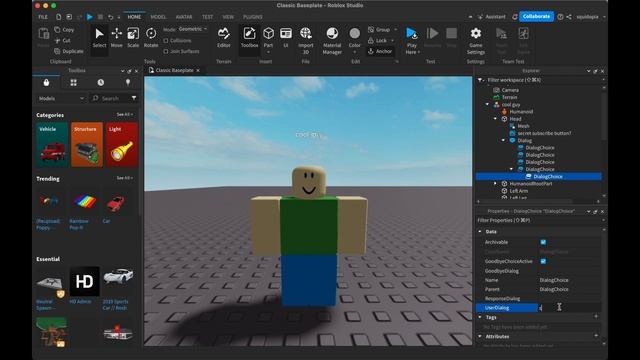
Task: Switch to the HOME ribbon tab
Action: point(134,17)
